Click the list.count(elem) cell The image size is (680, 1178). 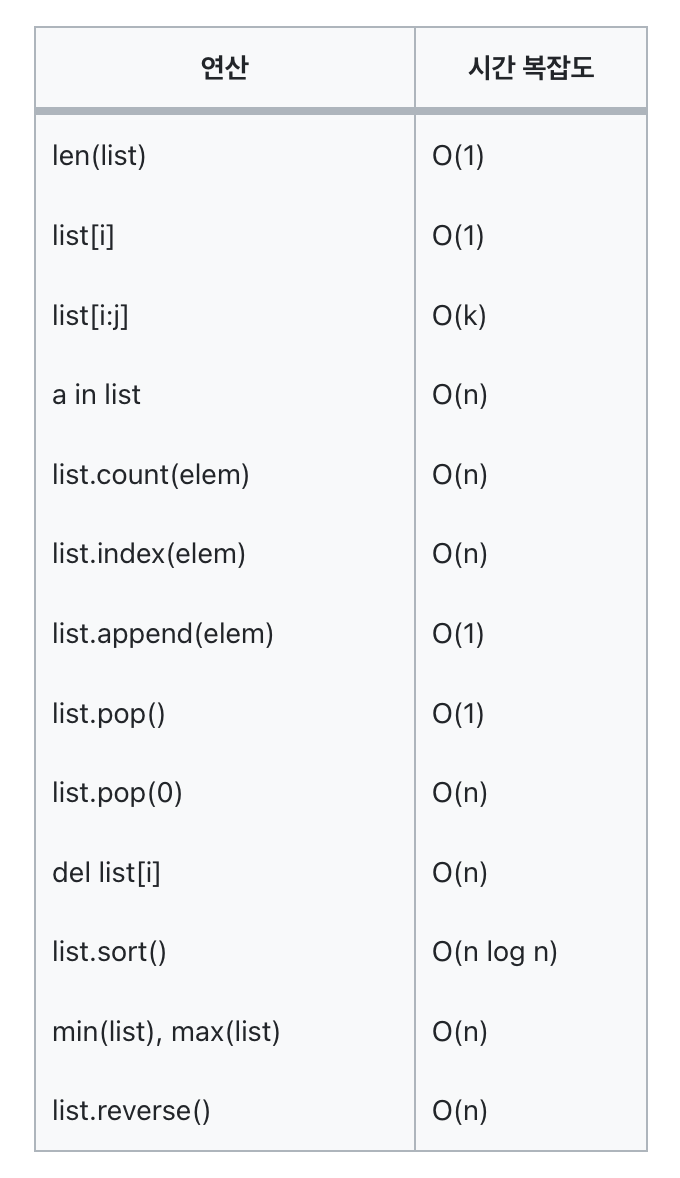pos(225,475)
